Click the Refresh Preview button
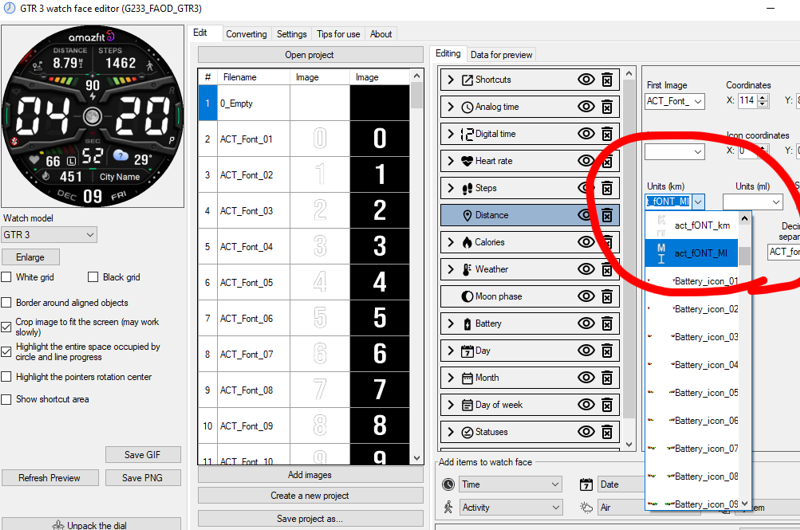 [49, 478]
